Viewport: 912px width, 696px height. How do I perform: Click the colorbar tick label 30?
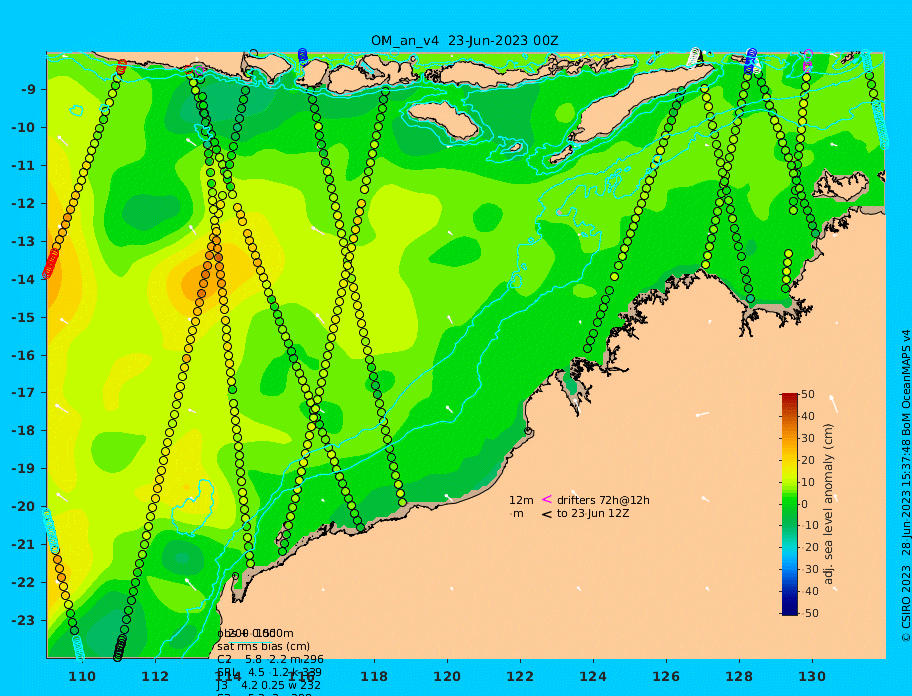tap(808, 438)
